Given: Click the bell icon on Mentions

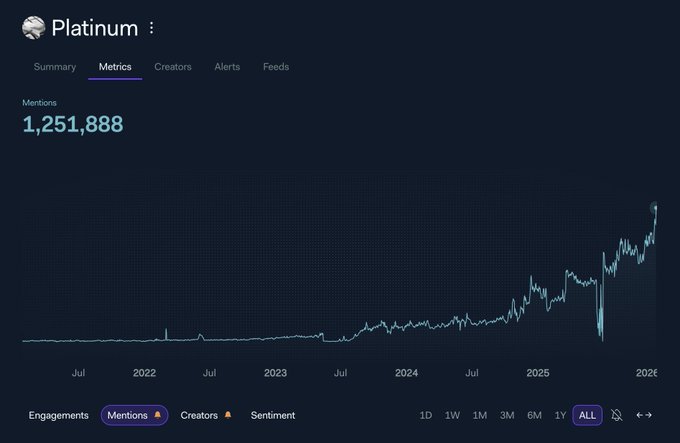Looking at the screenshot, I should (x=157, y=415).
